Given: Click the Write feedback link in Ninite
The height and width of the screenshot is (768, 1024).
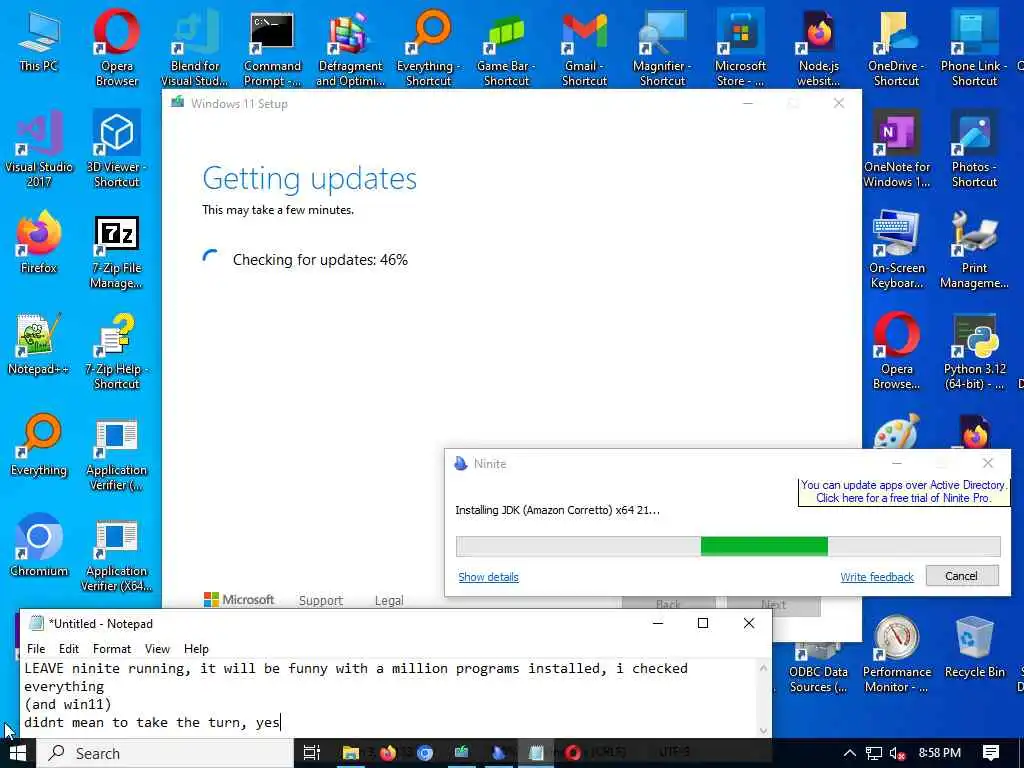Looking at the screenshot, I should pos(876,577).
